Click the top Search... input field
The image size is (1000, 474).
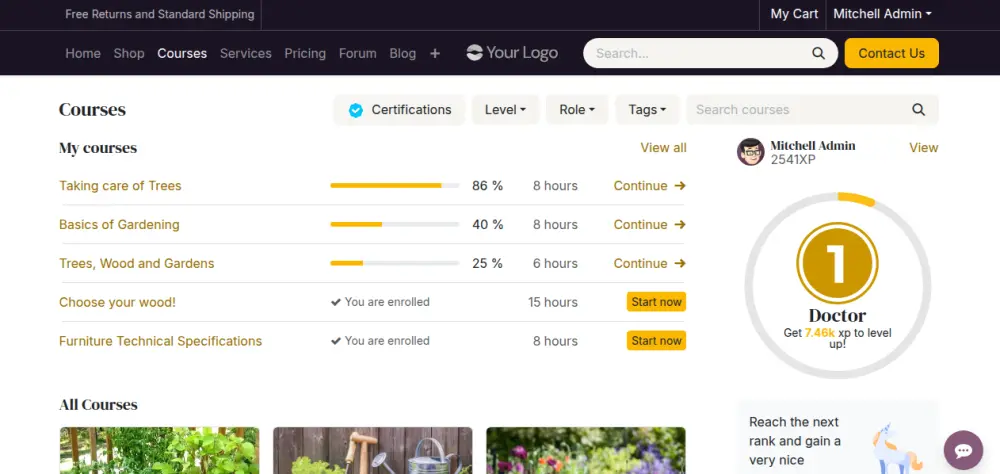click(698, 54)
